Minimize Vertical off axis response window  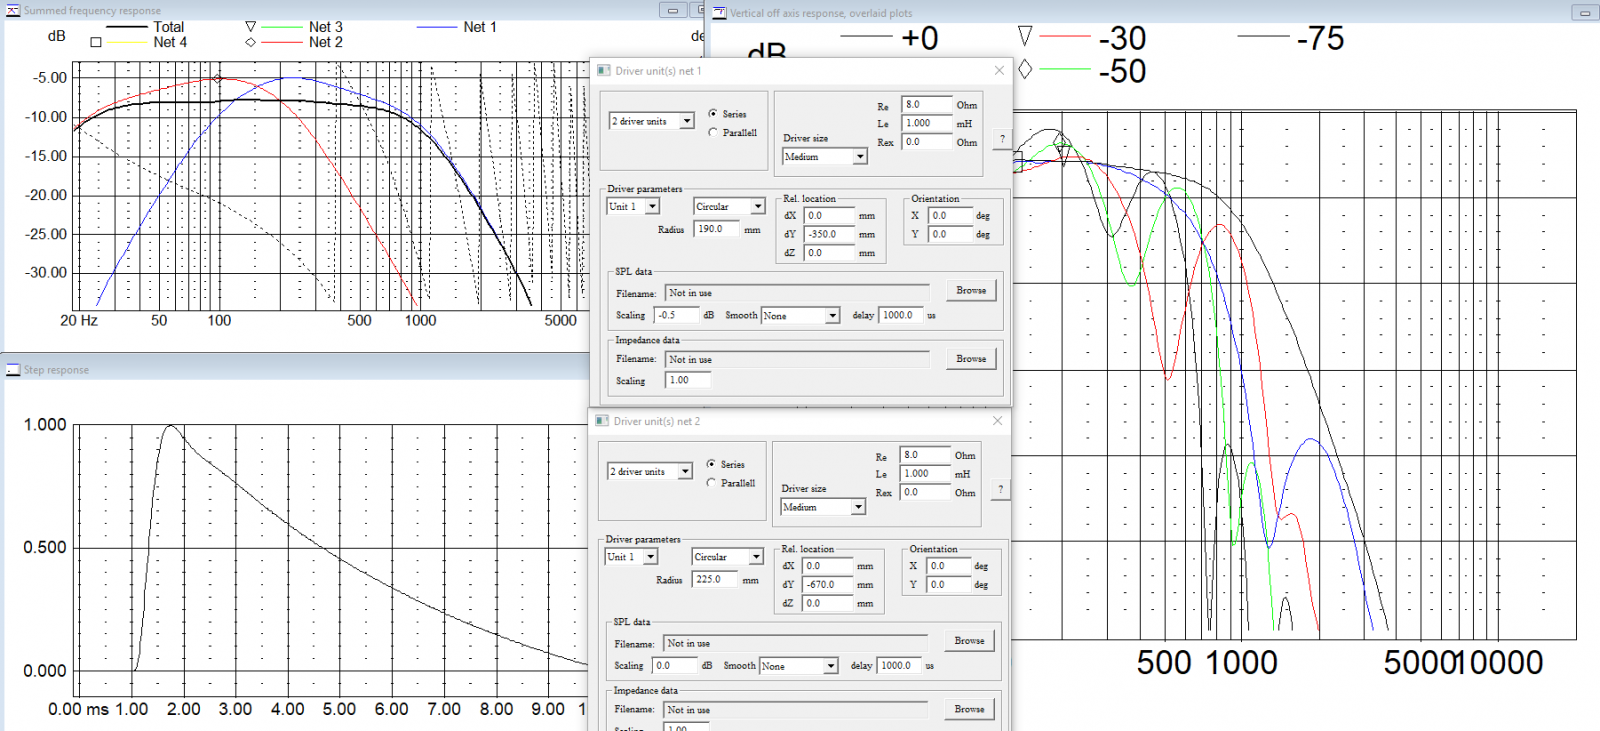(1584, 12)
